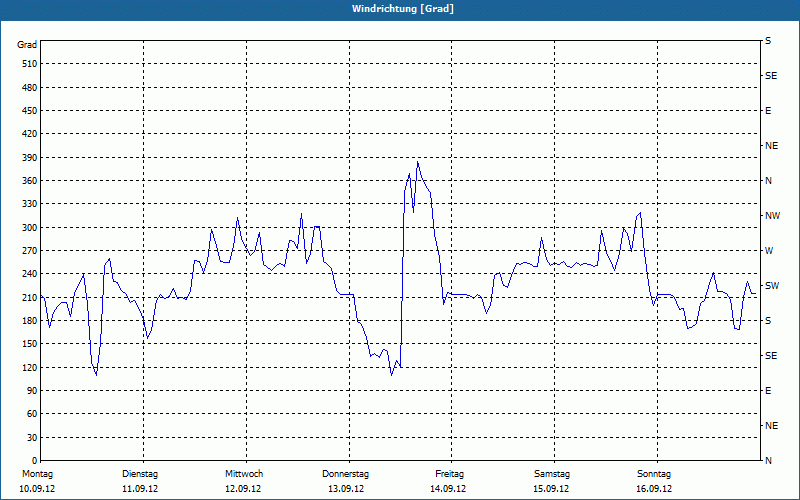
Task: Click the 120 degree axis value
Action: click(30, 367)
